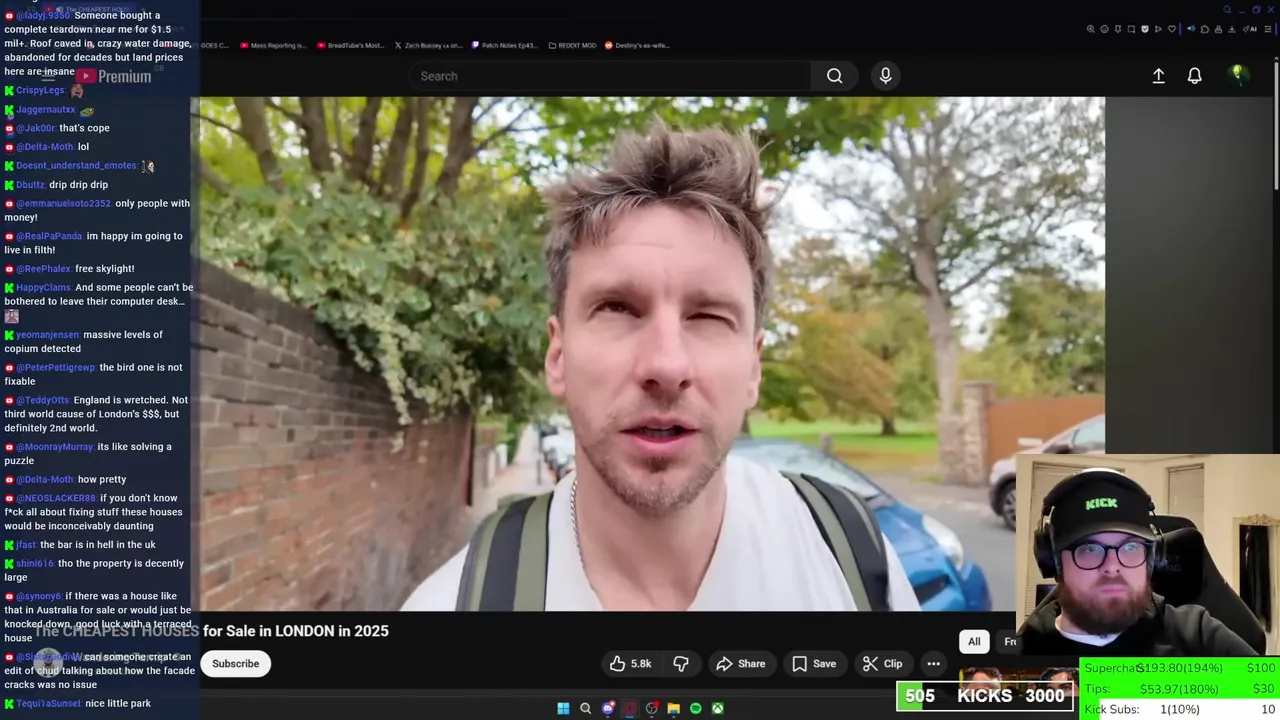This screenshot has height=720, width=1280.
Task: Click the Kick Subs goal row
Action: tap(1180, 709)
